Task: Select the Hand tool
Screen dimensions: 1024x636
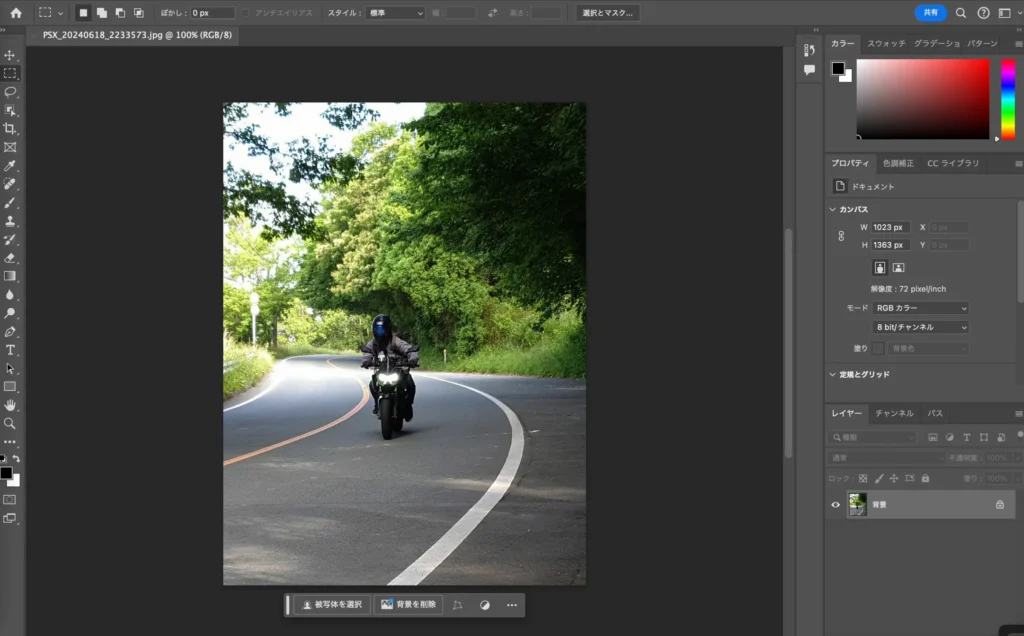Action: coord(10,405)
